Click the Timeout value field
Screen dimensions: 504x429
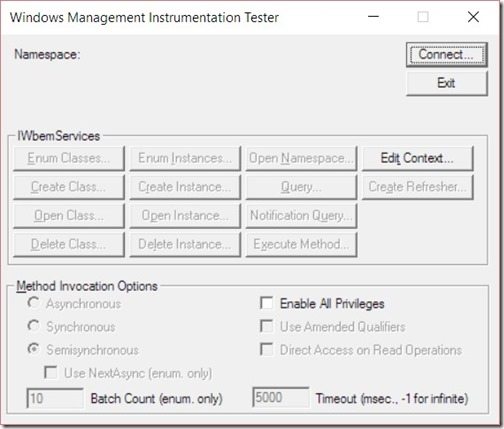pyautogui.click(x=281, y=397)
